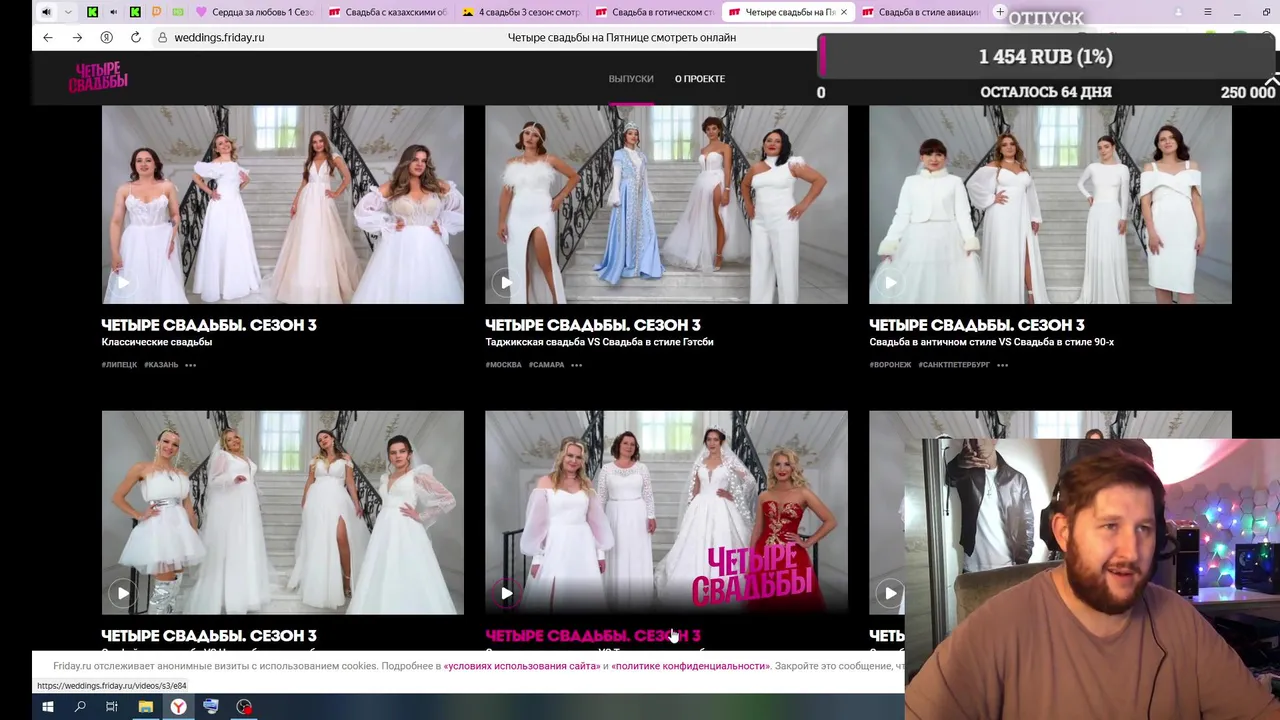The image size is (1280, 720).
Task: Play the Свадьба в античном стиле episode via play icon
Action: pos(891,283)
